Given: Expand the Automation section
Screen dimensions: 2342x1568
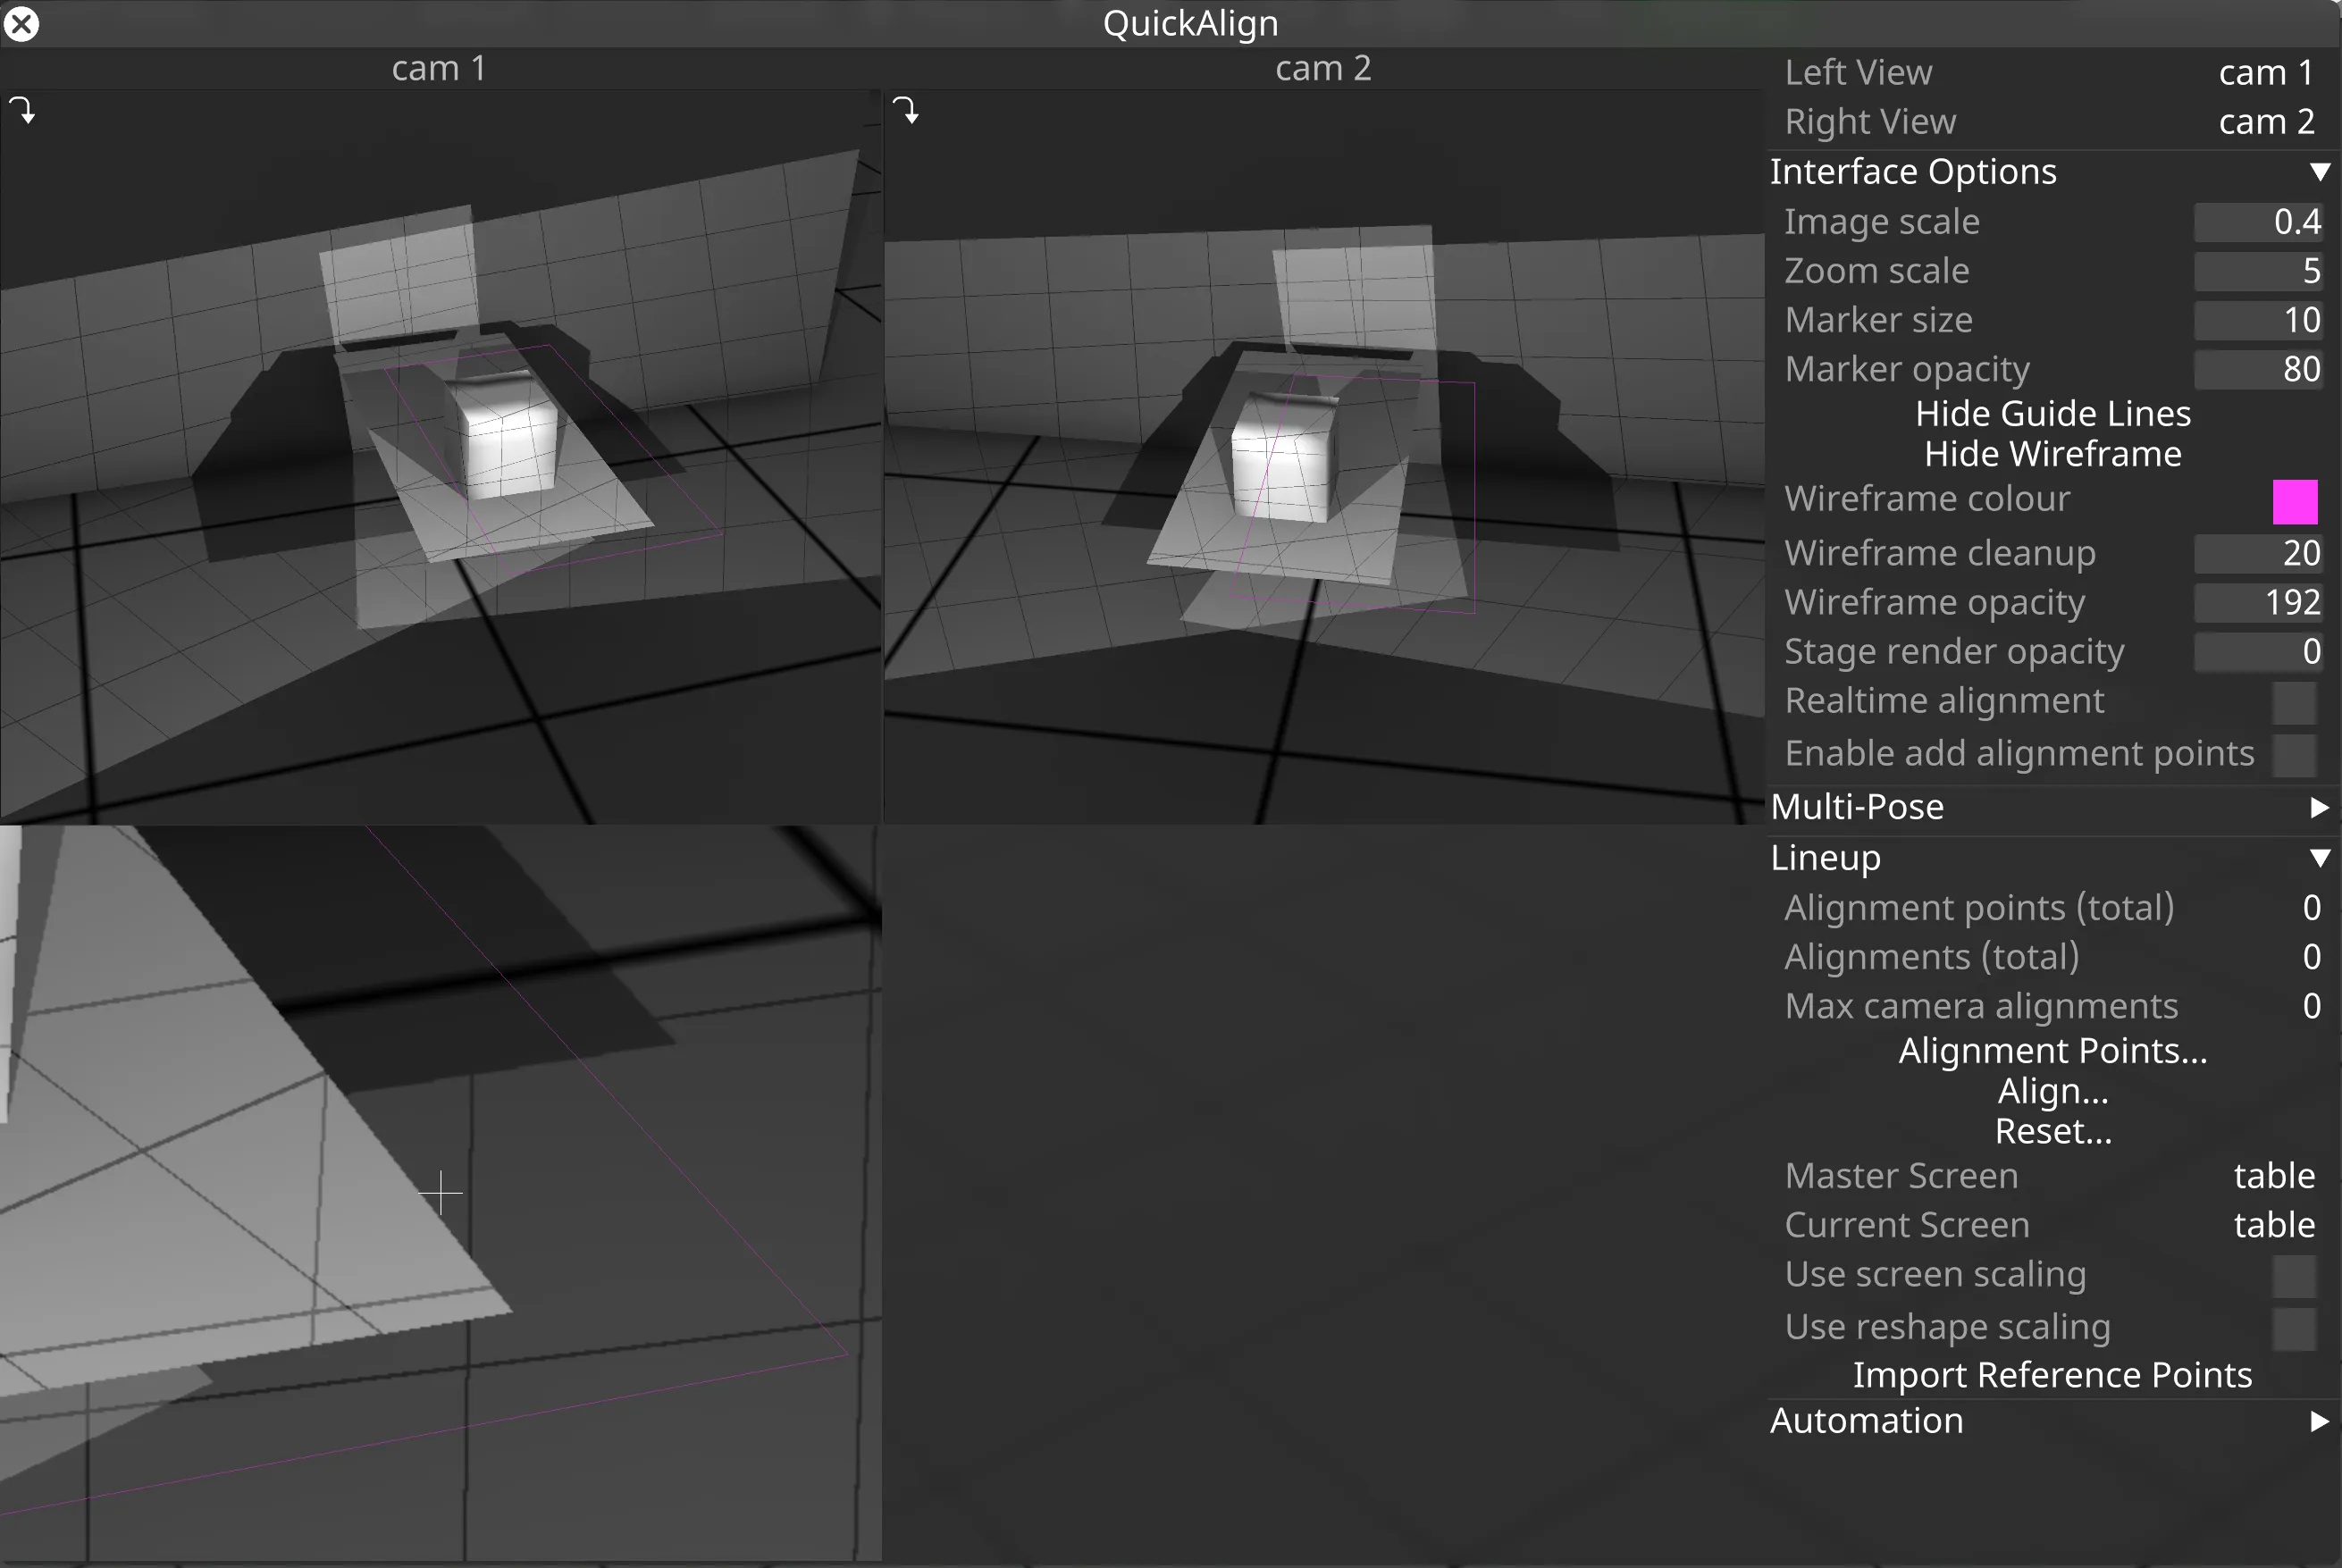Looking at the screenshot, I should pos(2319,1421).
